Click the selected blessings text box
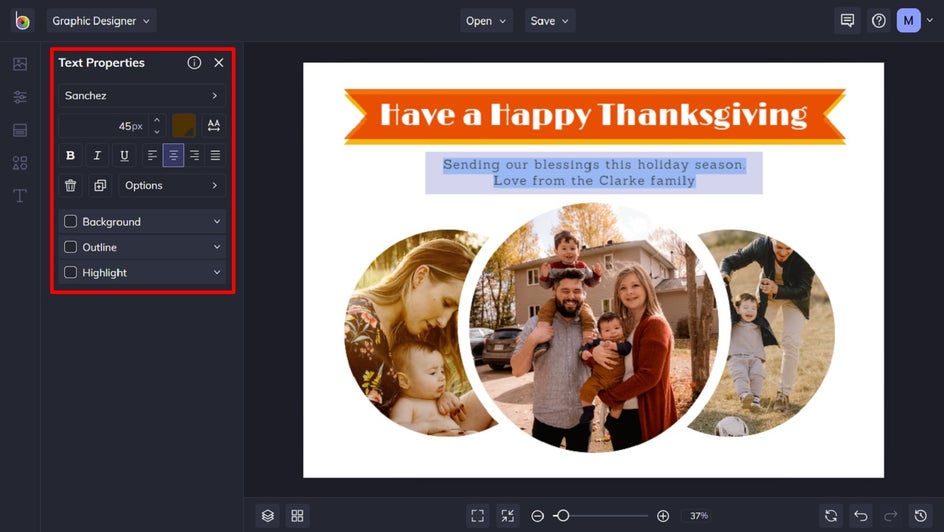Screen dimensions: 944x532 point(594,173)
